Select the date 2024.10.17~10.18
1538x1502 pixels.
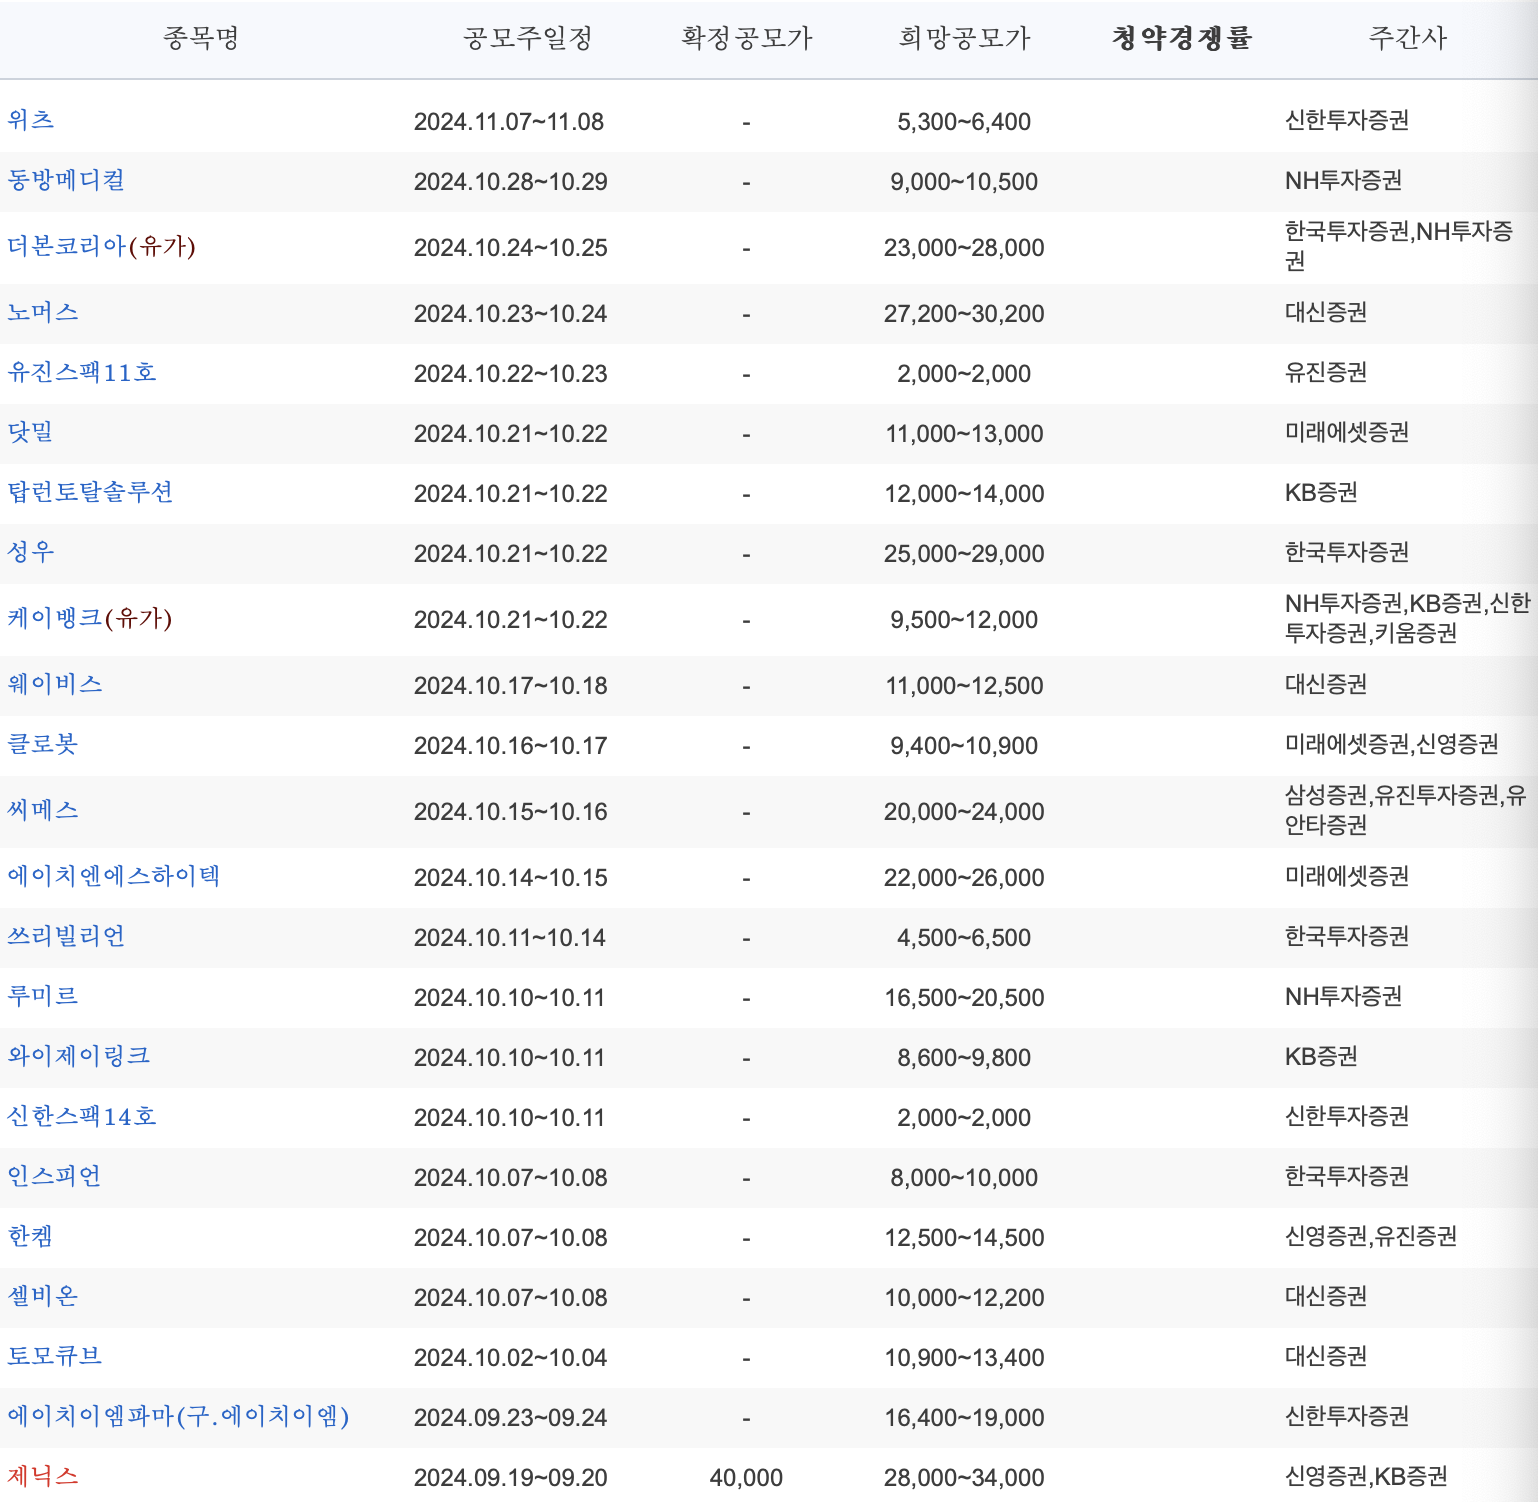click(x=511, y=686)
